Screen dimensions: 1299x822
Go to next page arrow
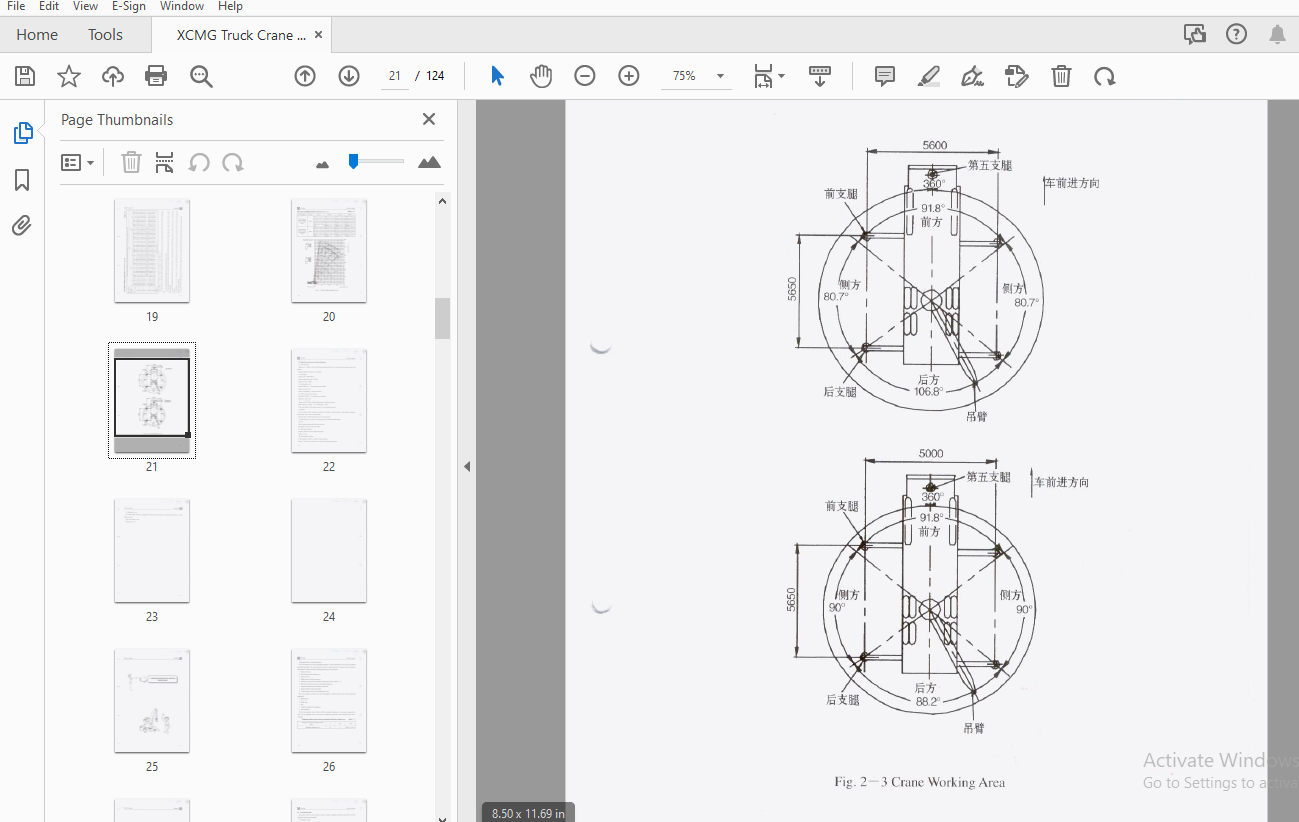(349, 76)
